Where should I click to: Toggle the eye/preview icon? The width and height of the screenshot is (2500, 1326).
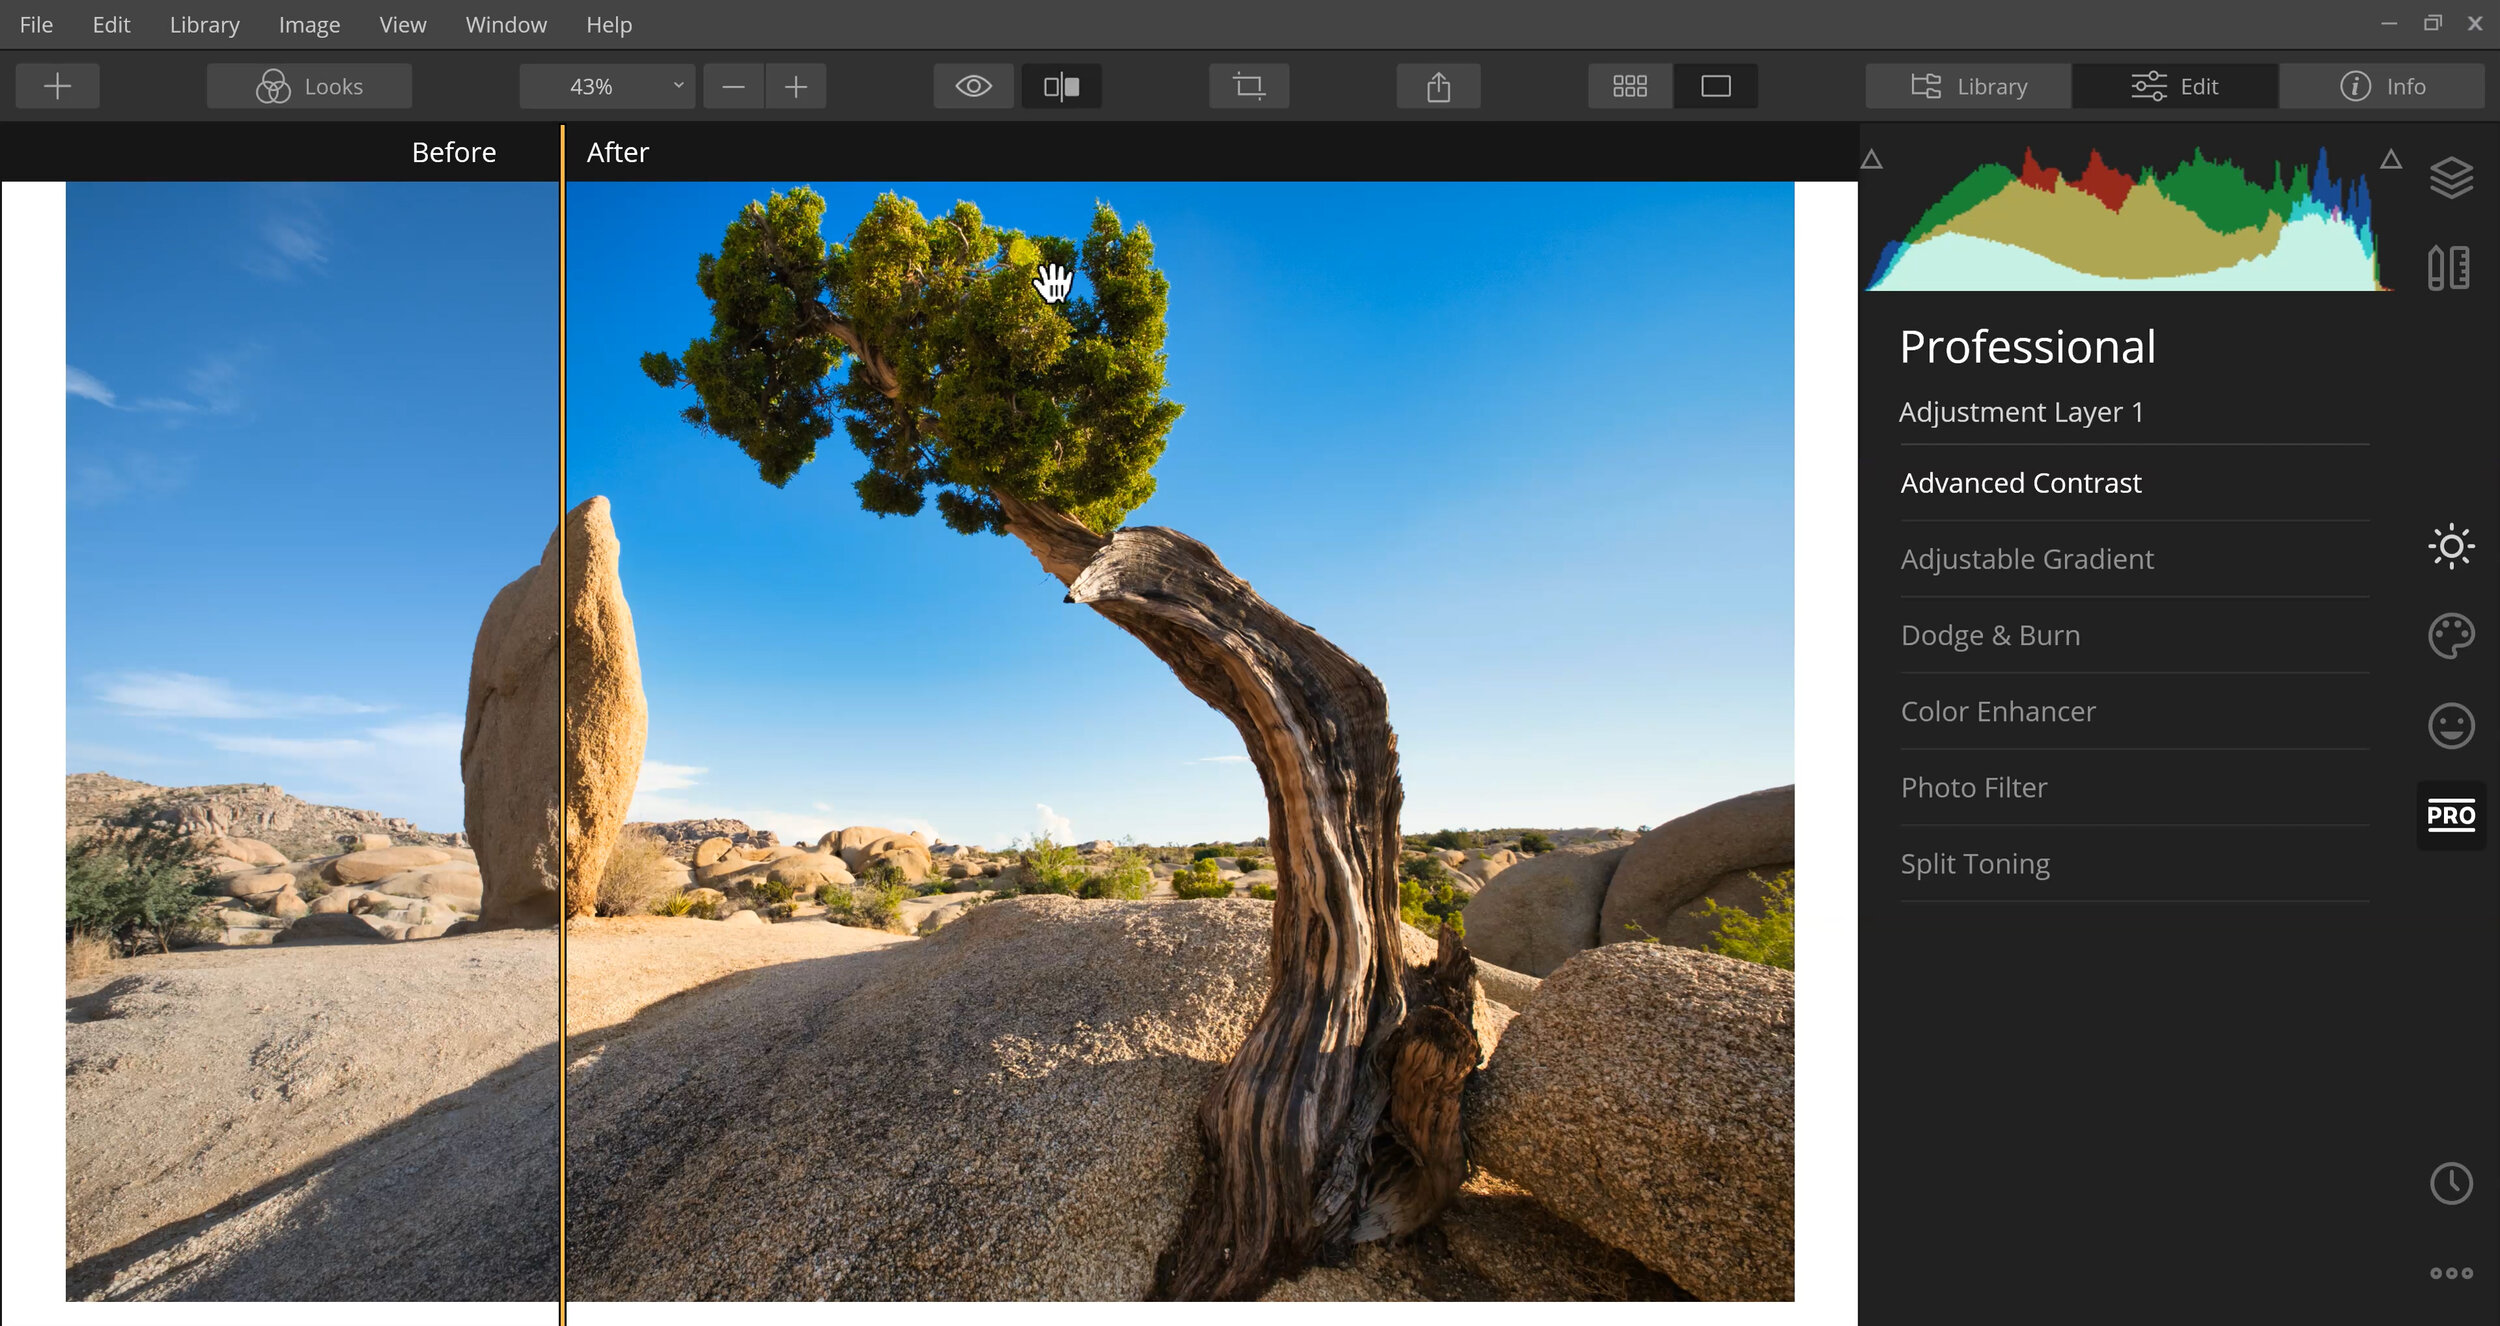[x=974, y=86]
